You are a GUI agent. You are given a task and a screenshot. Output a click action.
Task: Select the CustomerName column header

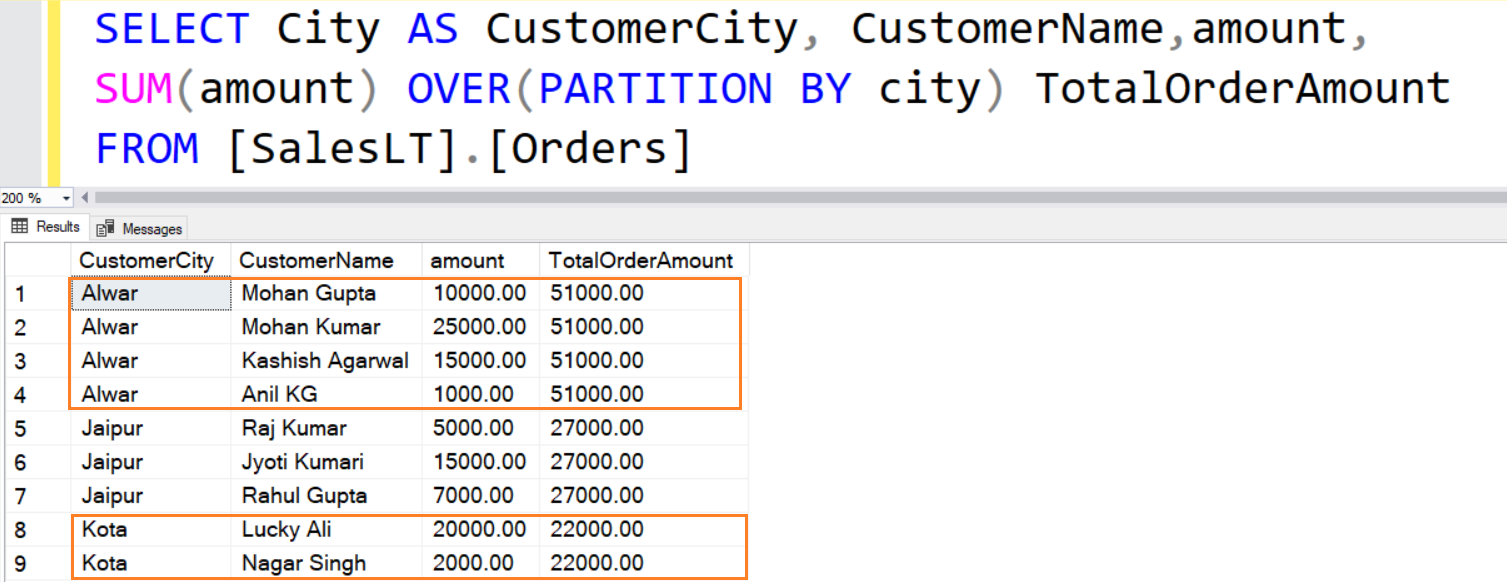click(326, 261)
